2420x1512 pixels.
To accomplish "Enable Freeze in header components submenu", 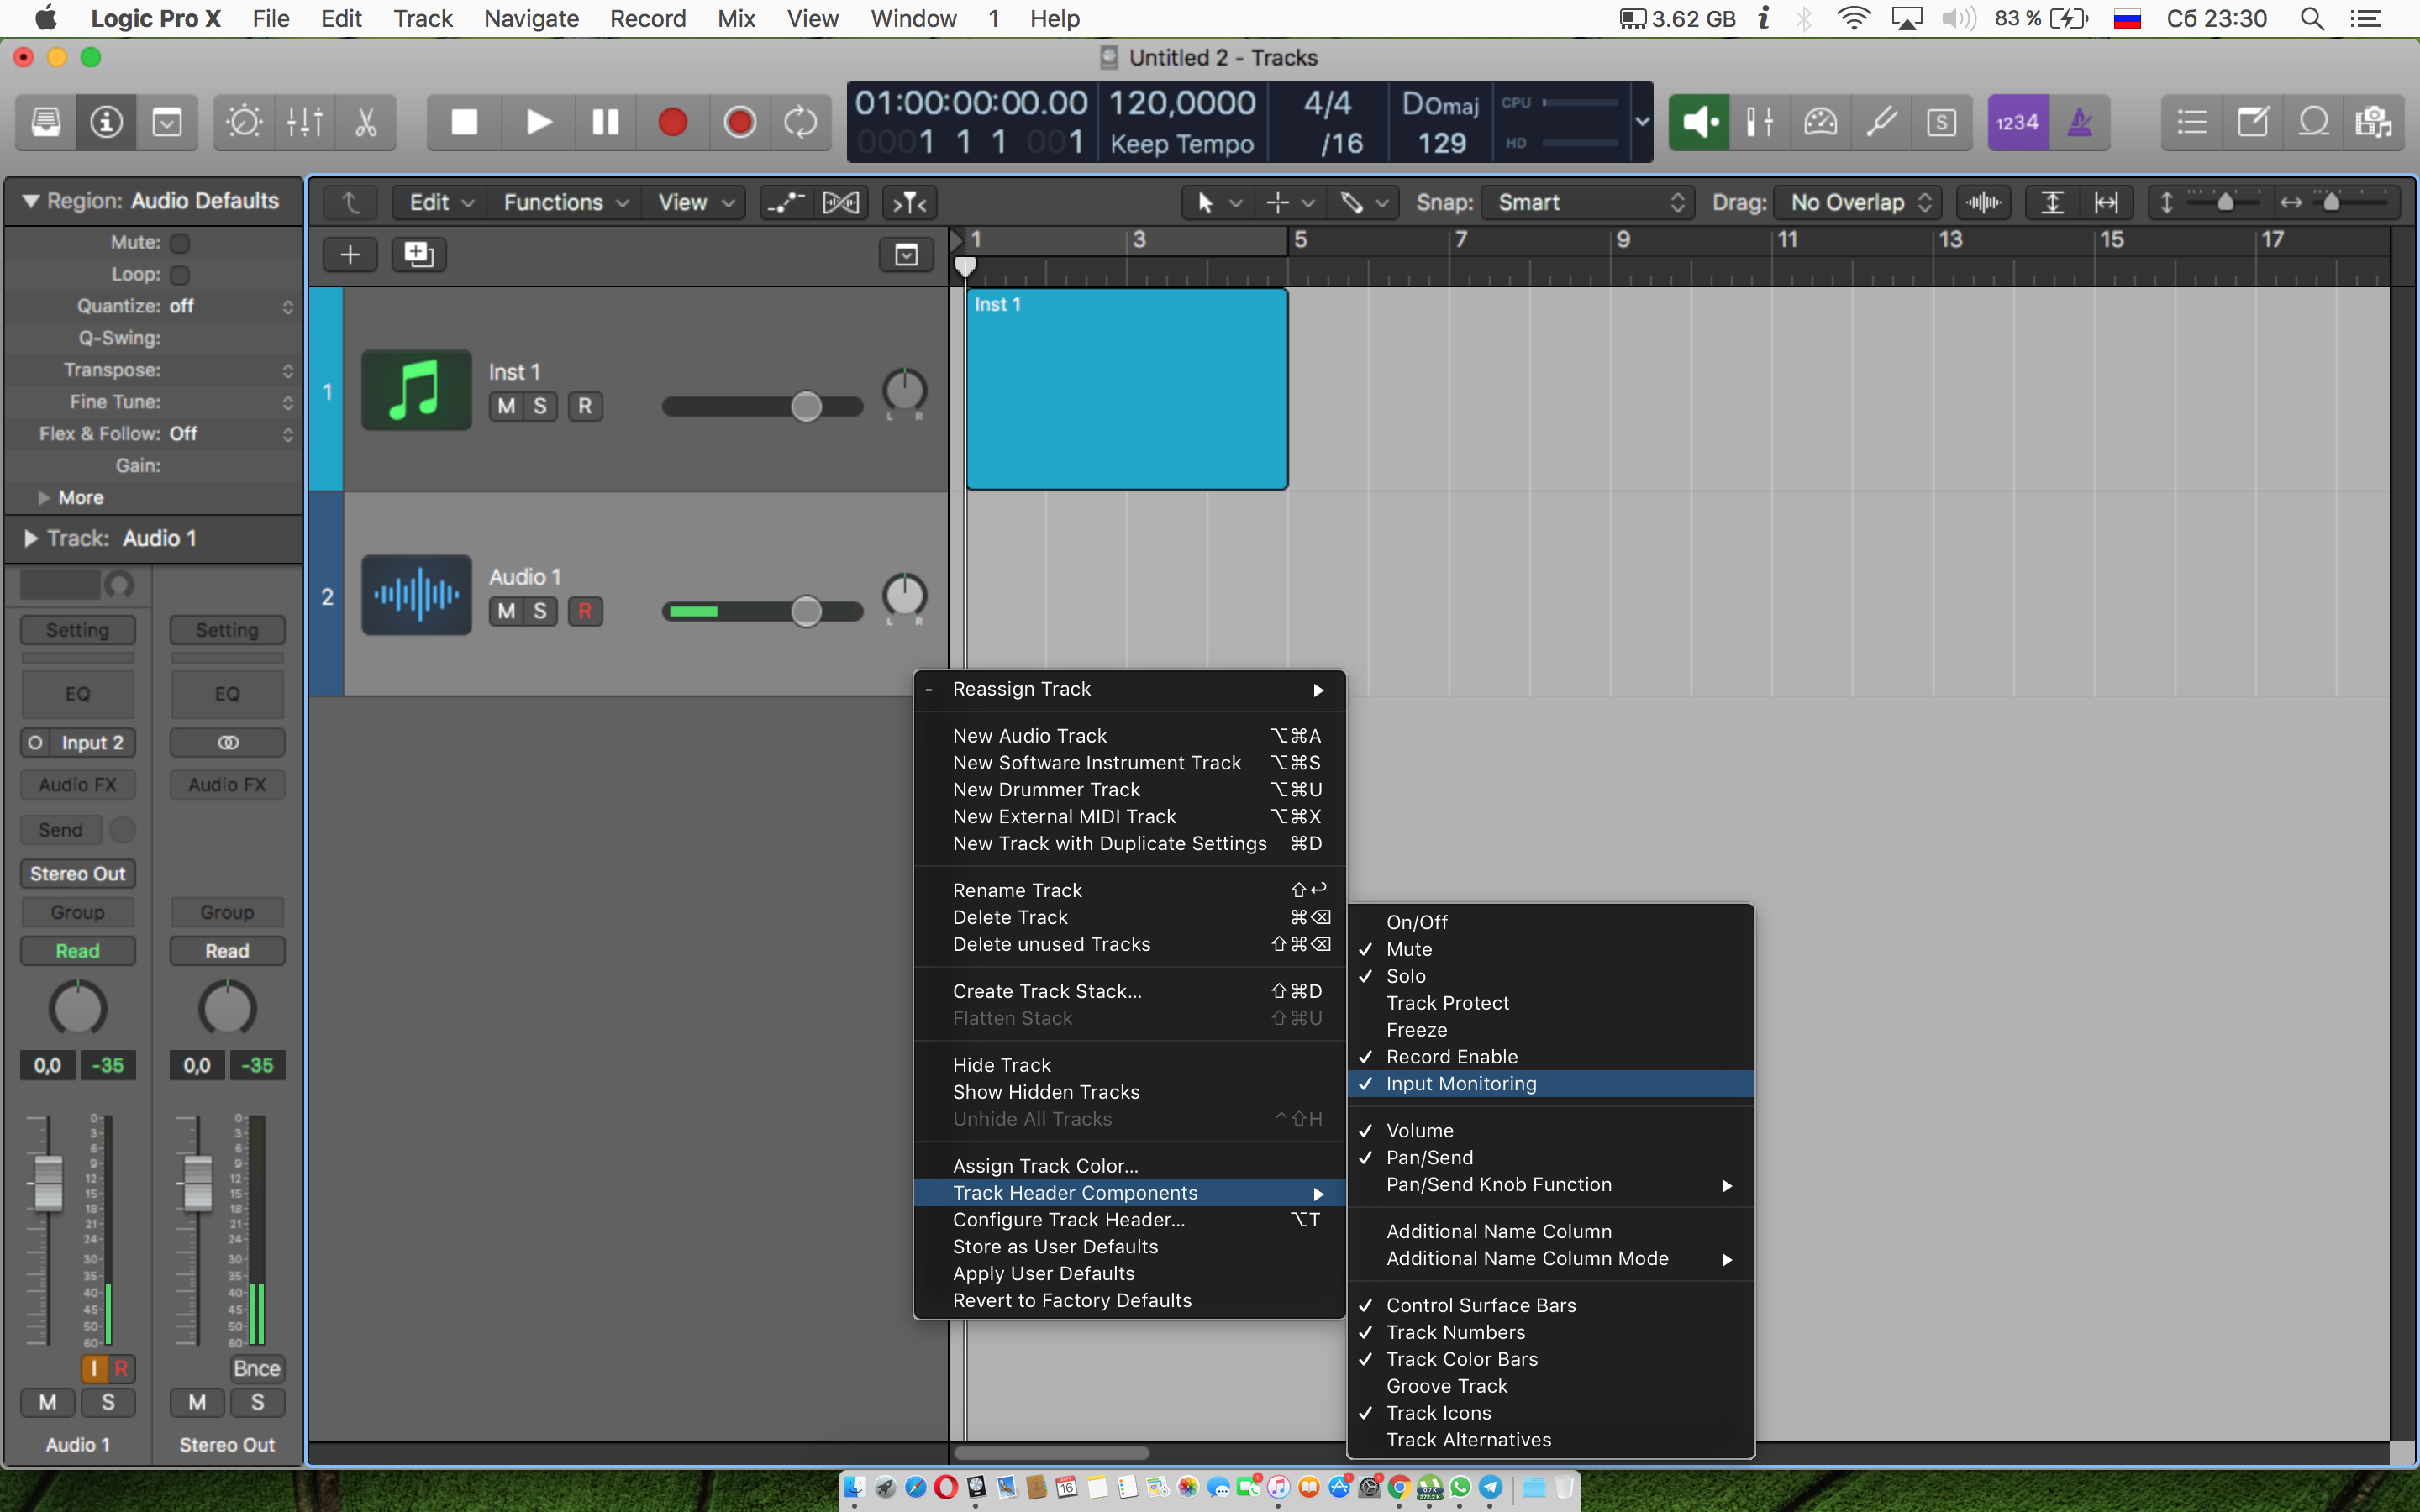I will tap(1550, 1030).
